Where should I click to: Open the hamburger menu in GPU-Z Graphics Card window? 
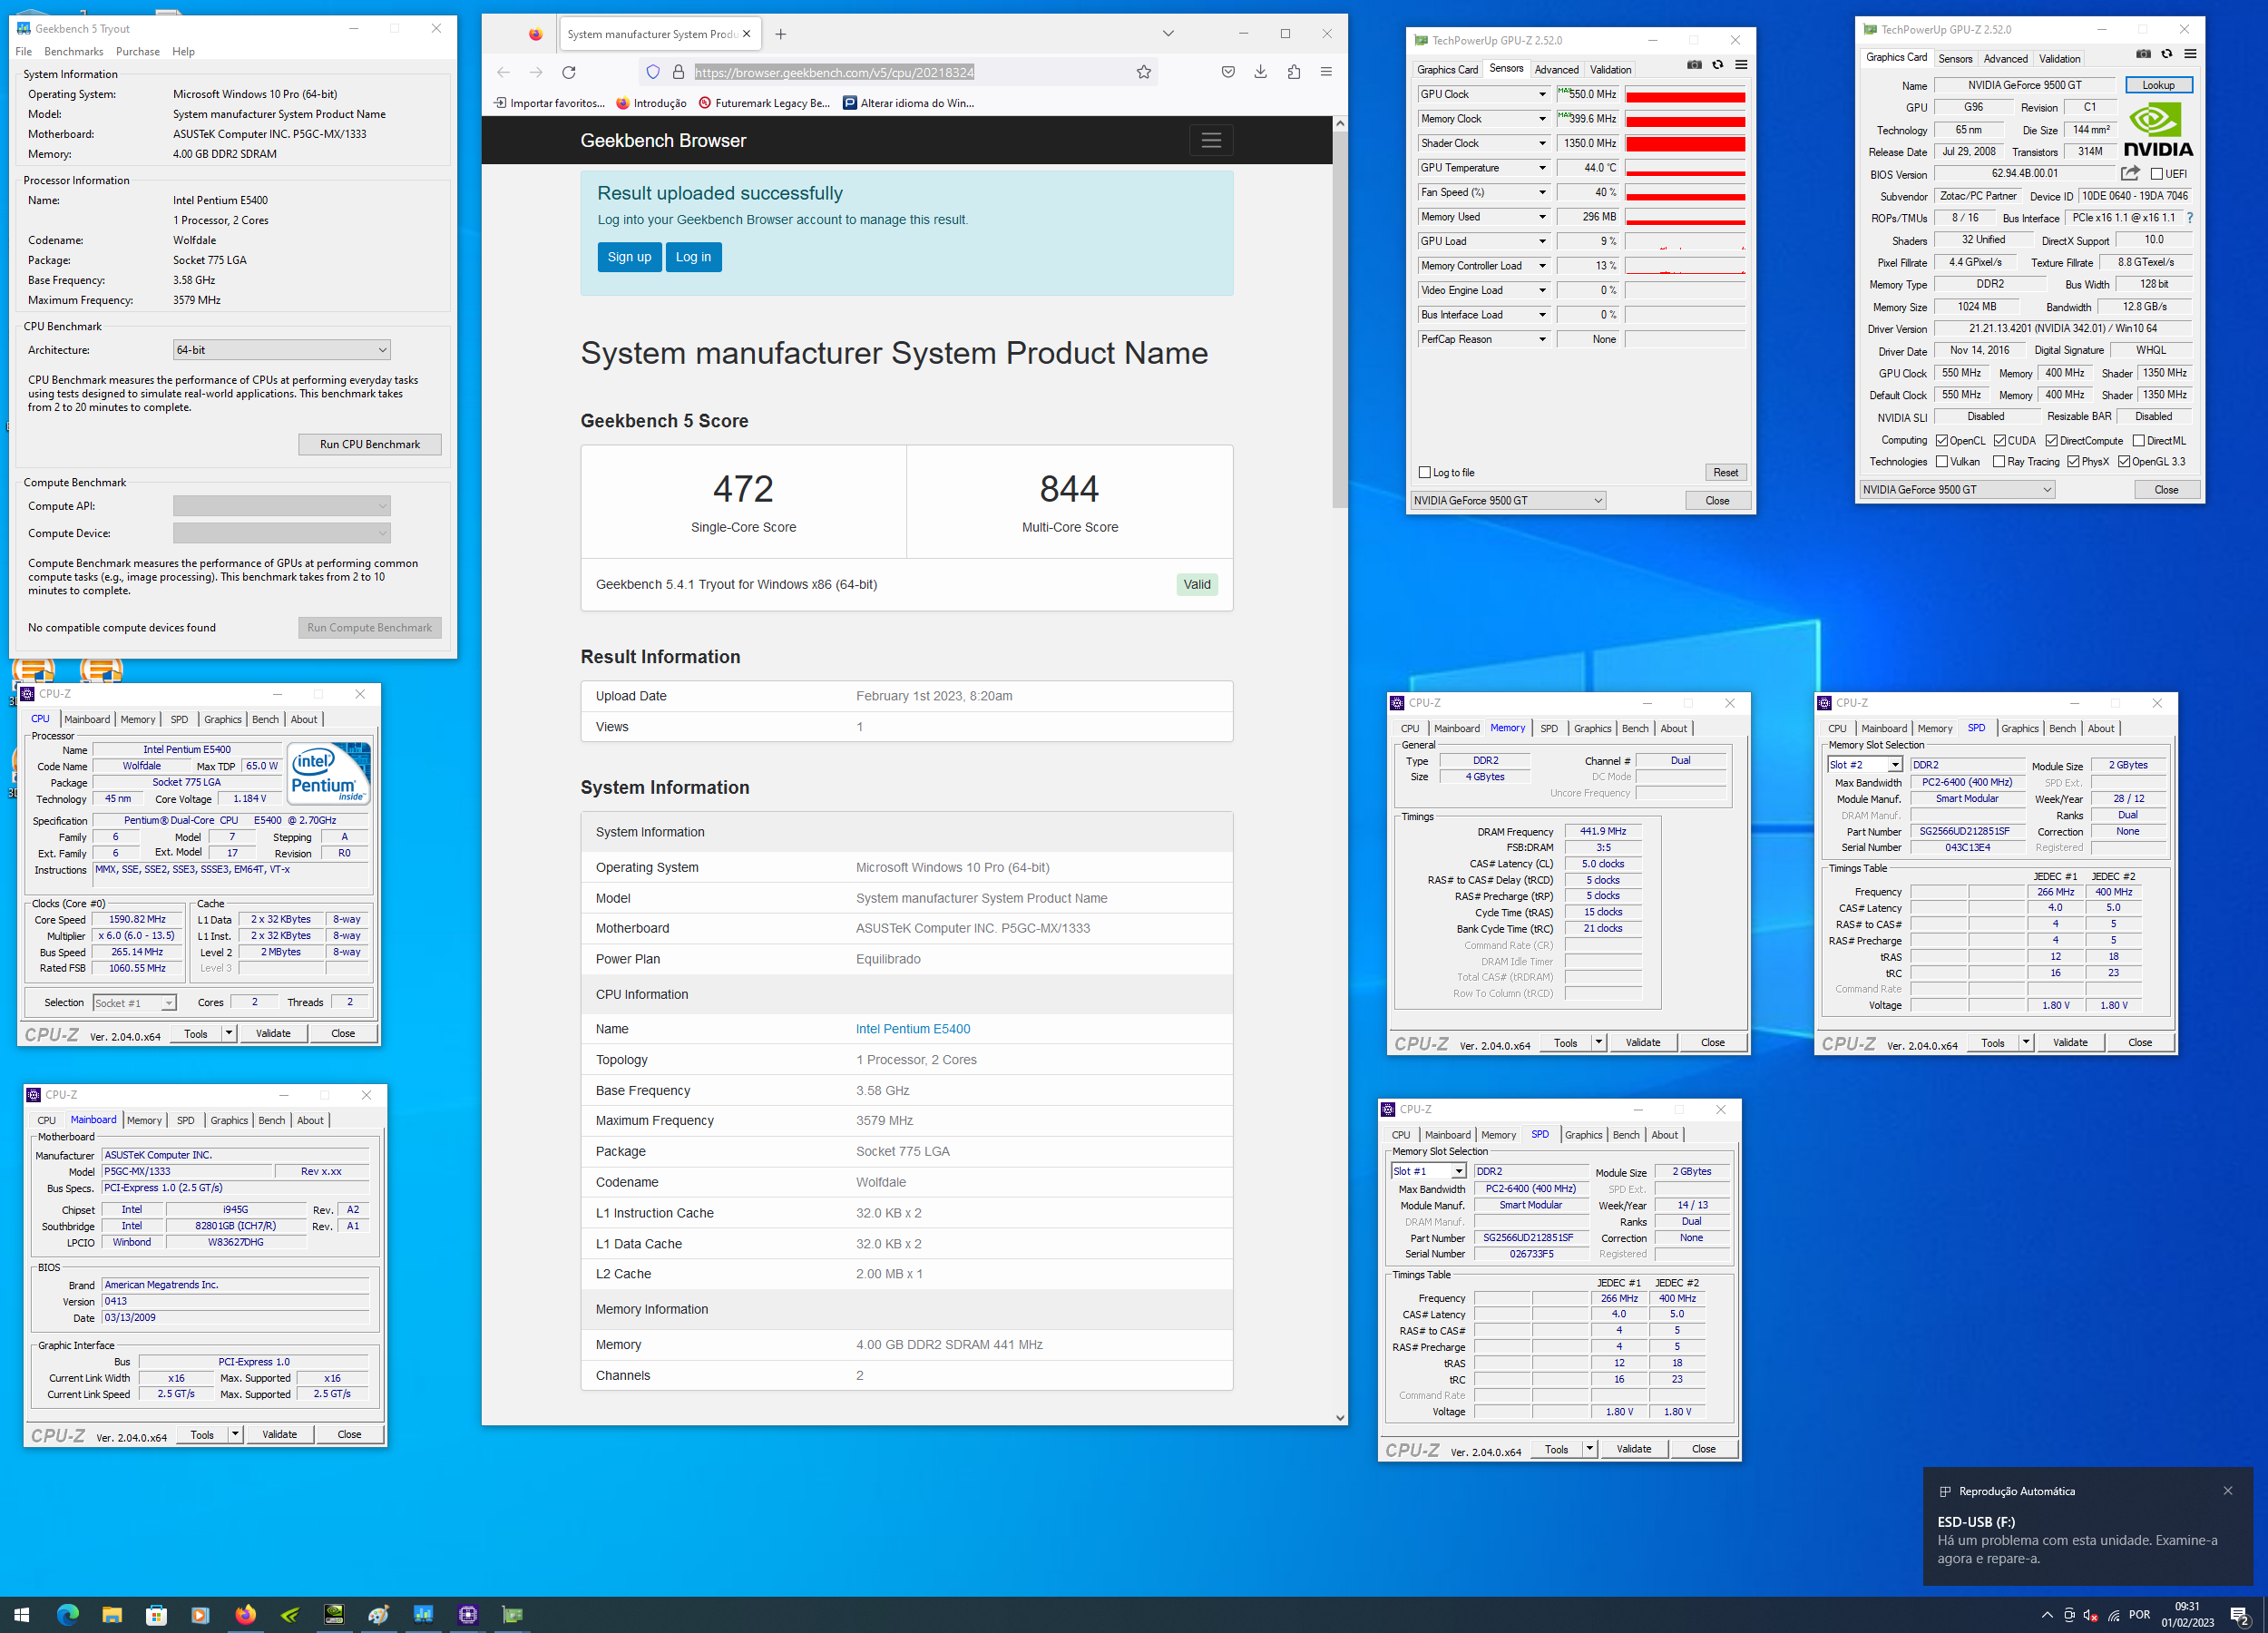[2190, 54]
